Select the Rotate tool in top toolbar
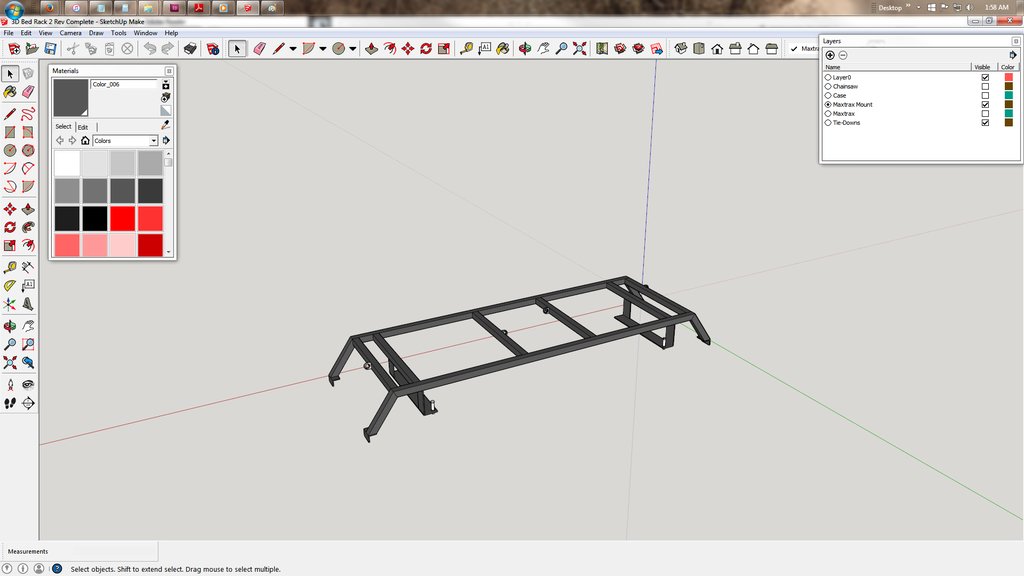This screenshot has width=1024, height=576. (x=426, y=48)
